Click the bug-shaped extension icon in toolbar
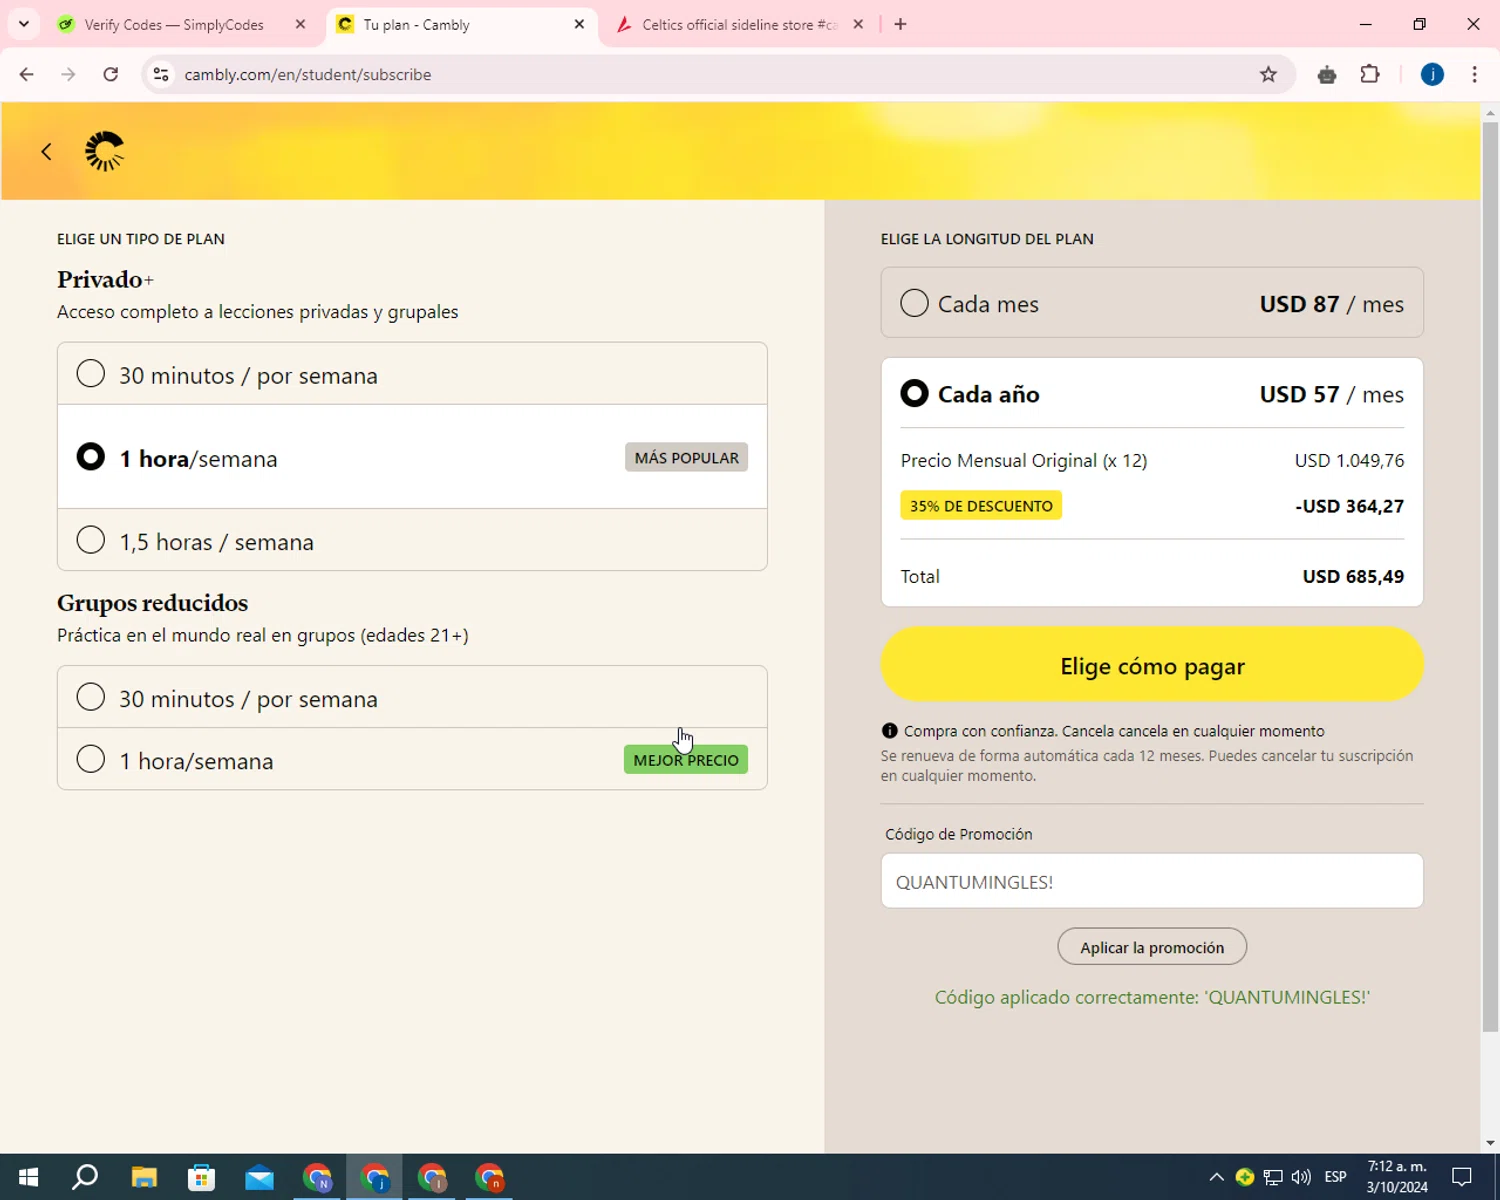 click(1327, 74)
